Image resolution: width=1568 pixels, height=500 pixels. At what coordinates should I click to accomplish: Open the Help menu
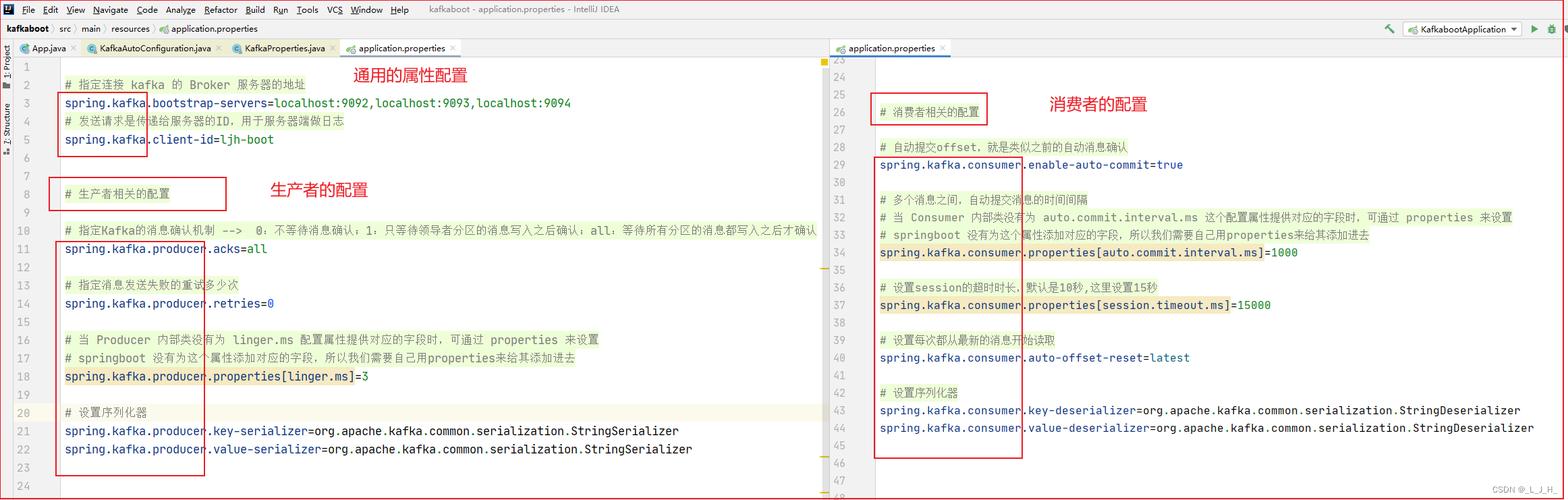399,10
